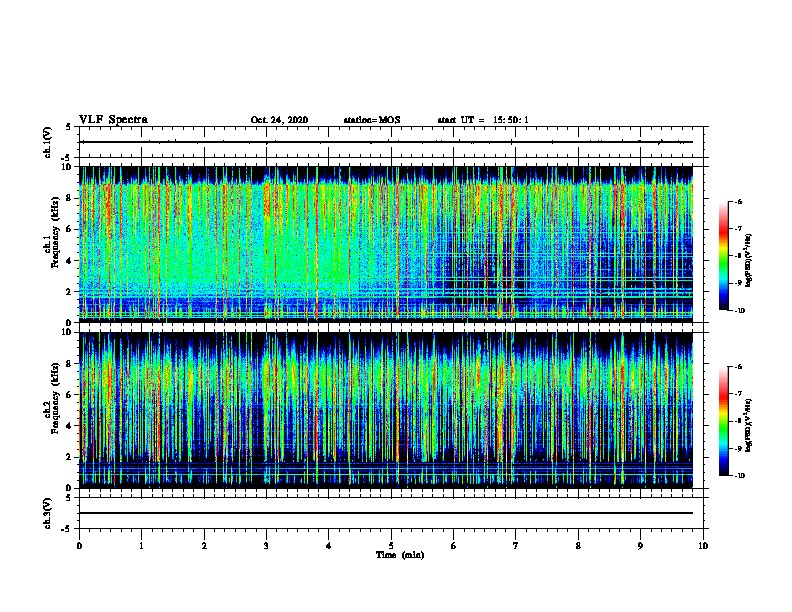
Task: Click time axis tick label "6"
Action: tap(454, 546)
